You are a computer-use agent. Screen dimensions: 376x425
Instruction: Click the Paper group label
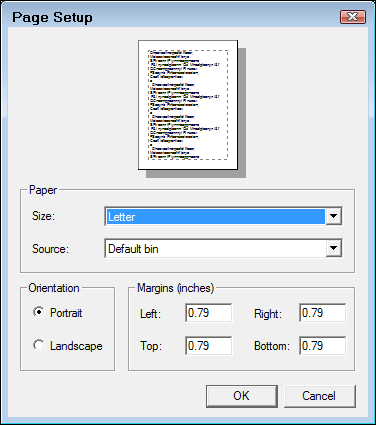point(43,190)
